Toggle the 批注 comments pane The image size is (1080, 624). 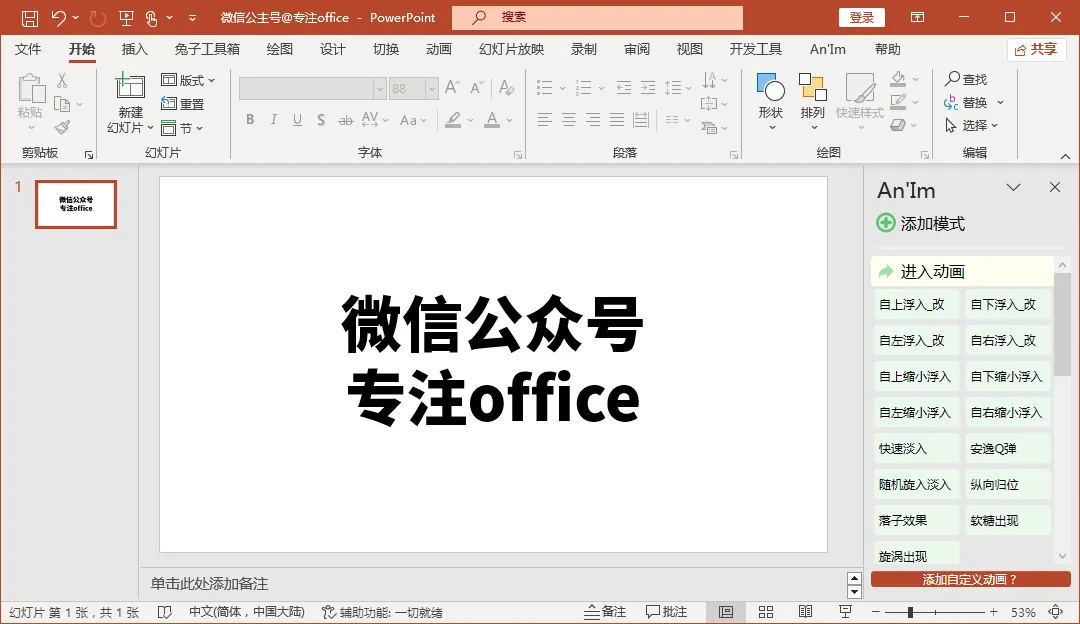(666, 612)
